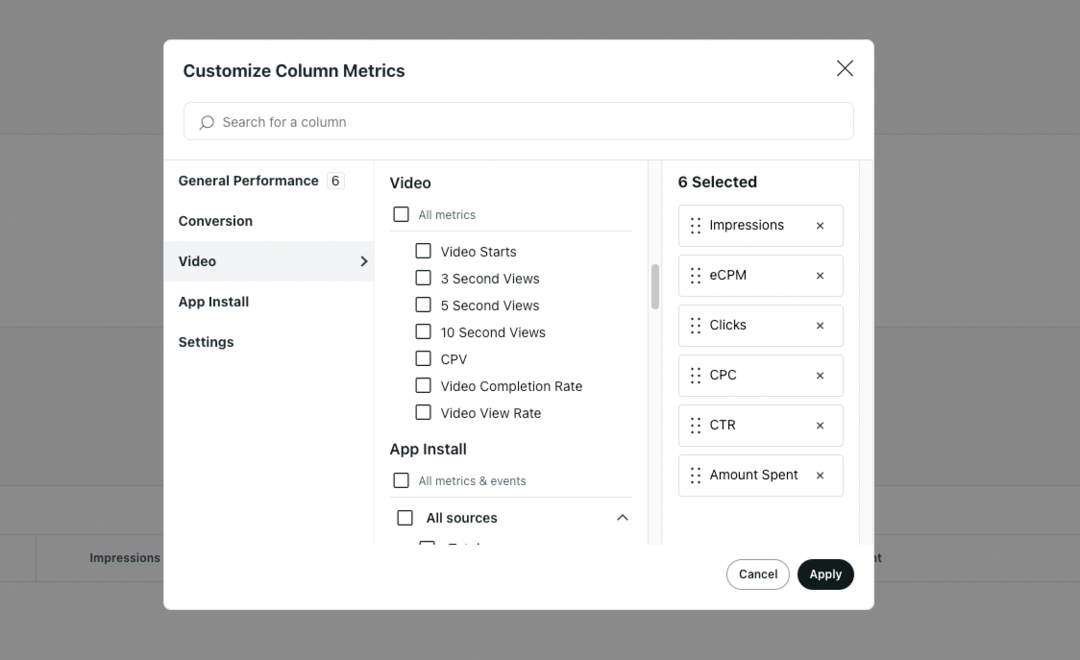The height and width of the screenshot is (660, 1080).
Task: Remove Impressions from selected columns
Action: click(820, 226)
